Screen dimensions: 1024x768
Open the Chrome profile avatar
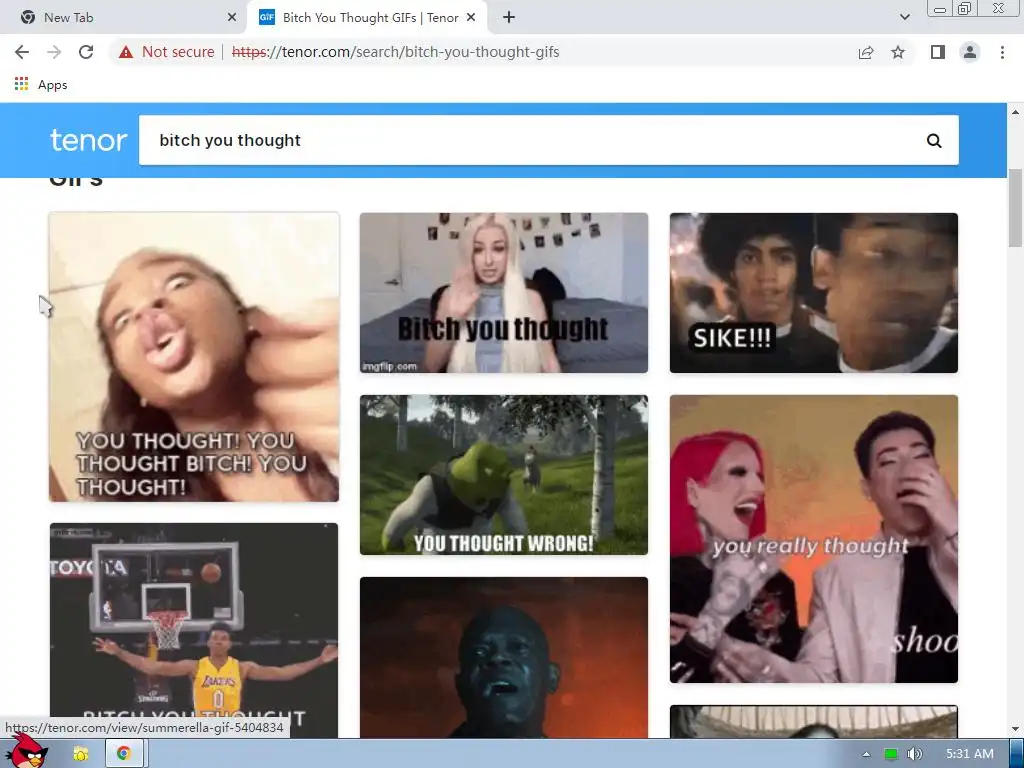coord(970,52)
